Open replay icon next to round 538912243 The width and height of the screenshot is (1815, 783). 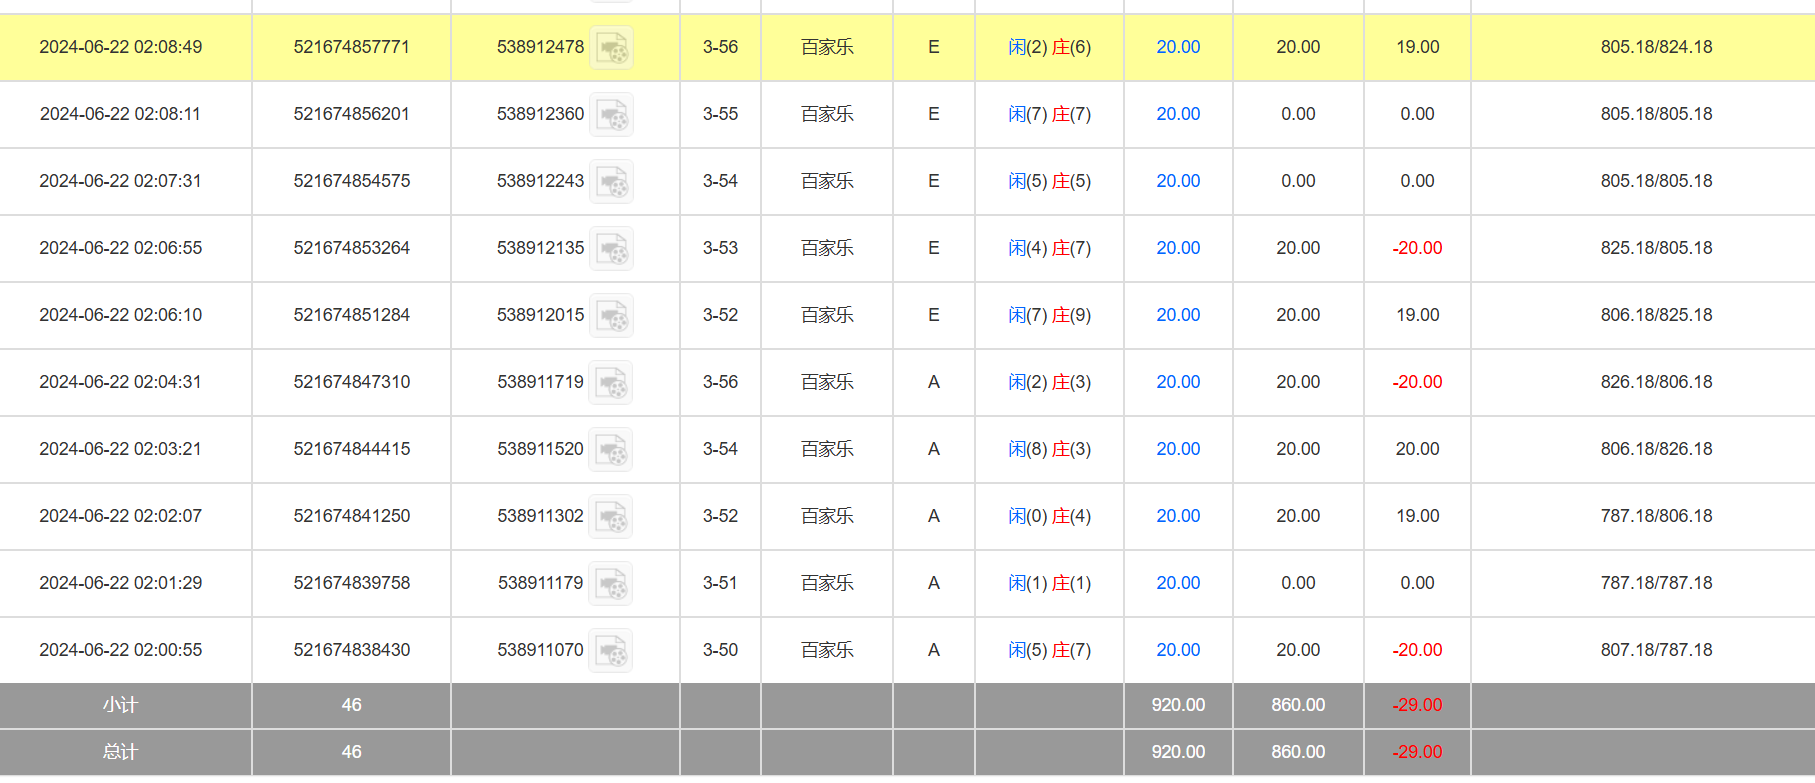coord(611,182)
